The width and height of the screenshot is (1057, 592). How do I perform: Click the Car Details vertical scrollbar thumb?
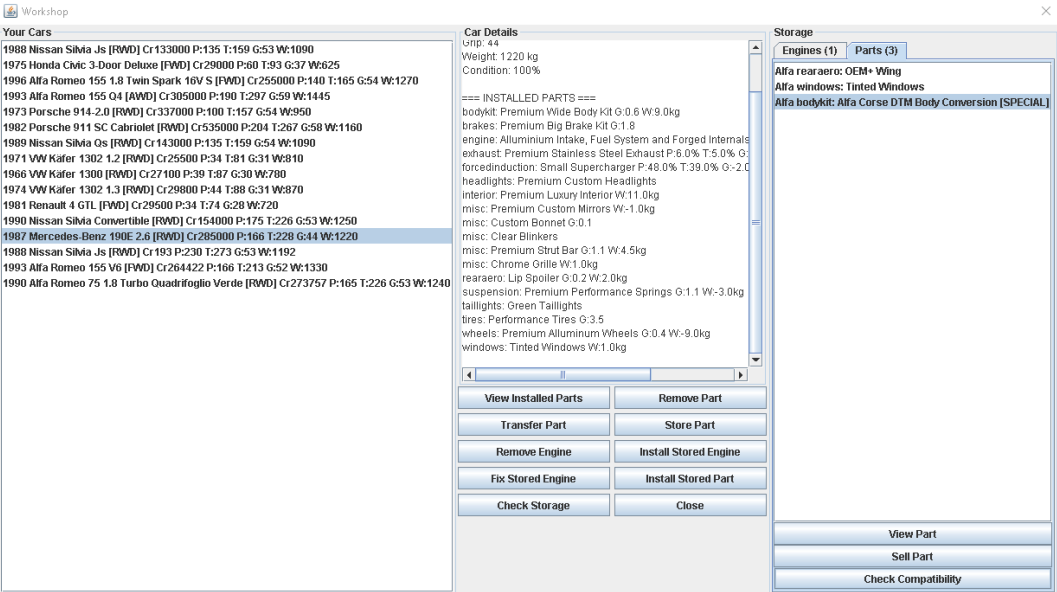point(756,223)
